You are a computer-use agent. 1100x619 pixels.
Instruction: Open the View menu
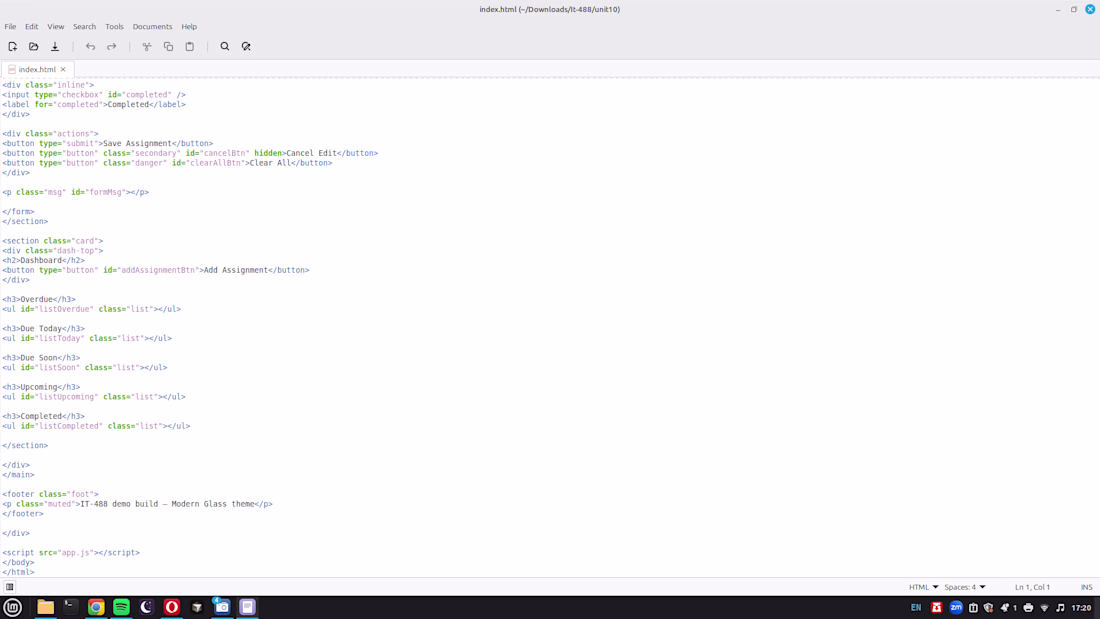55,27
